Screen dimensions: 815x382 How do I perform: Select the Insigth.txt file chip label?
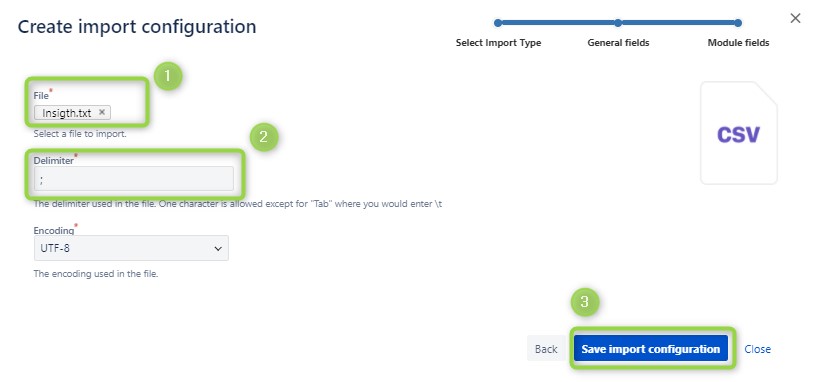(67, 113)
